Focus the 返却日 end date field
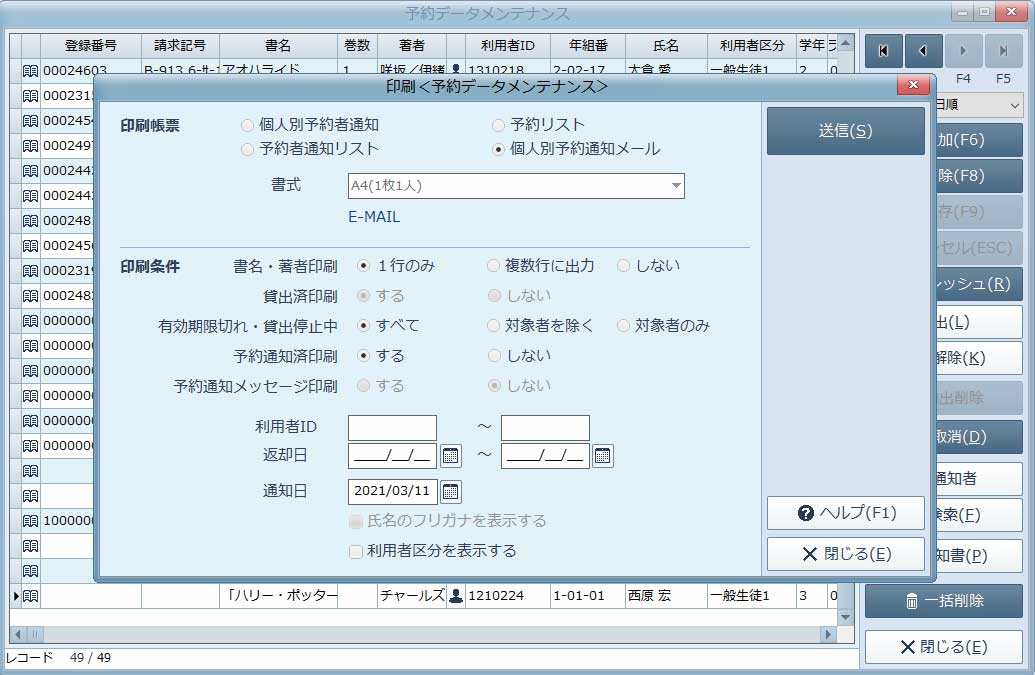The height and width of the screenshot is (675, 1035). click(545, 456)
